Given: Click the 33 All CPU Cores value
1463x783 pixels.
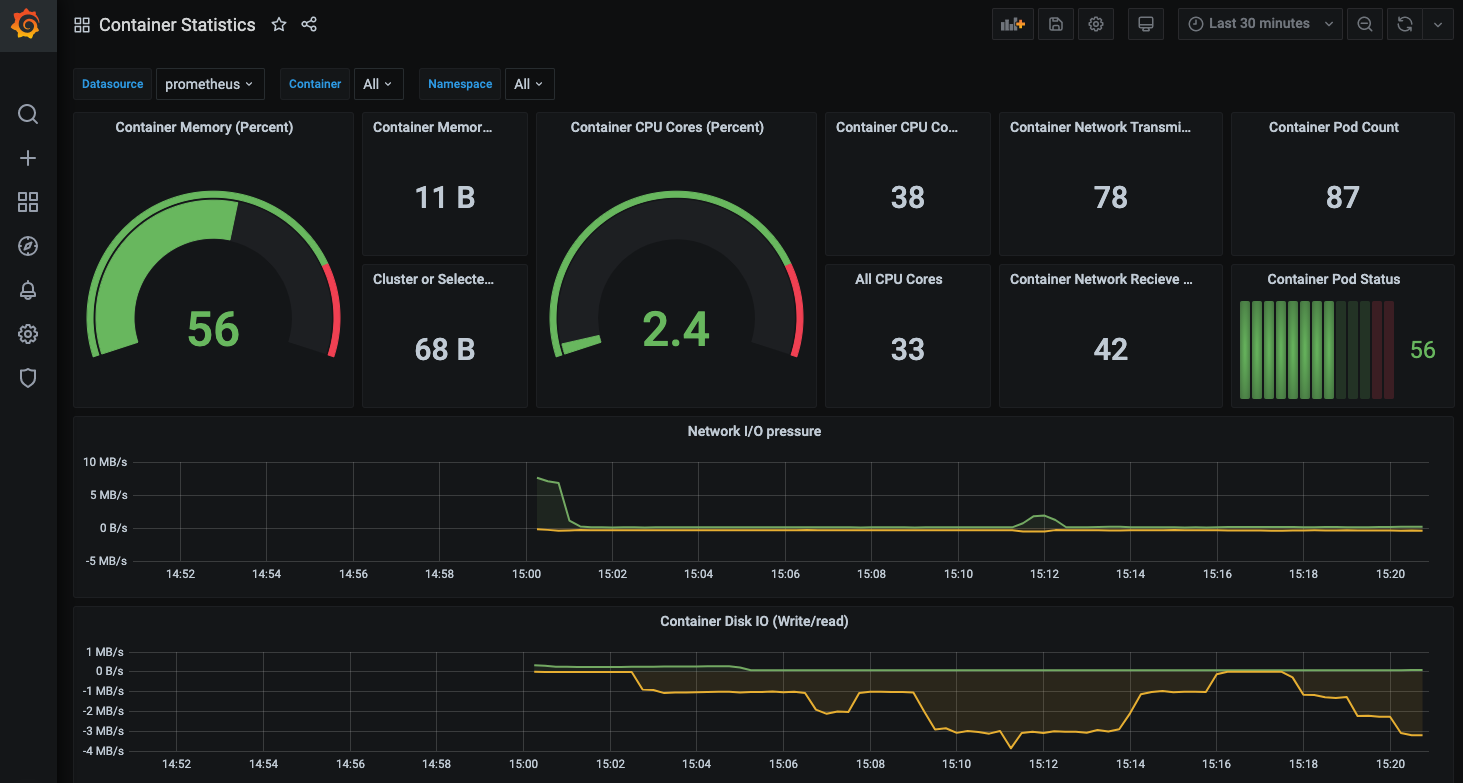Looking at the screenshot, I should pos(908,349).
